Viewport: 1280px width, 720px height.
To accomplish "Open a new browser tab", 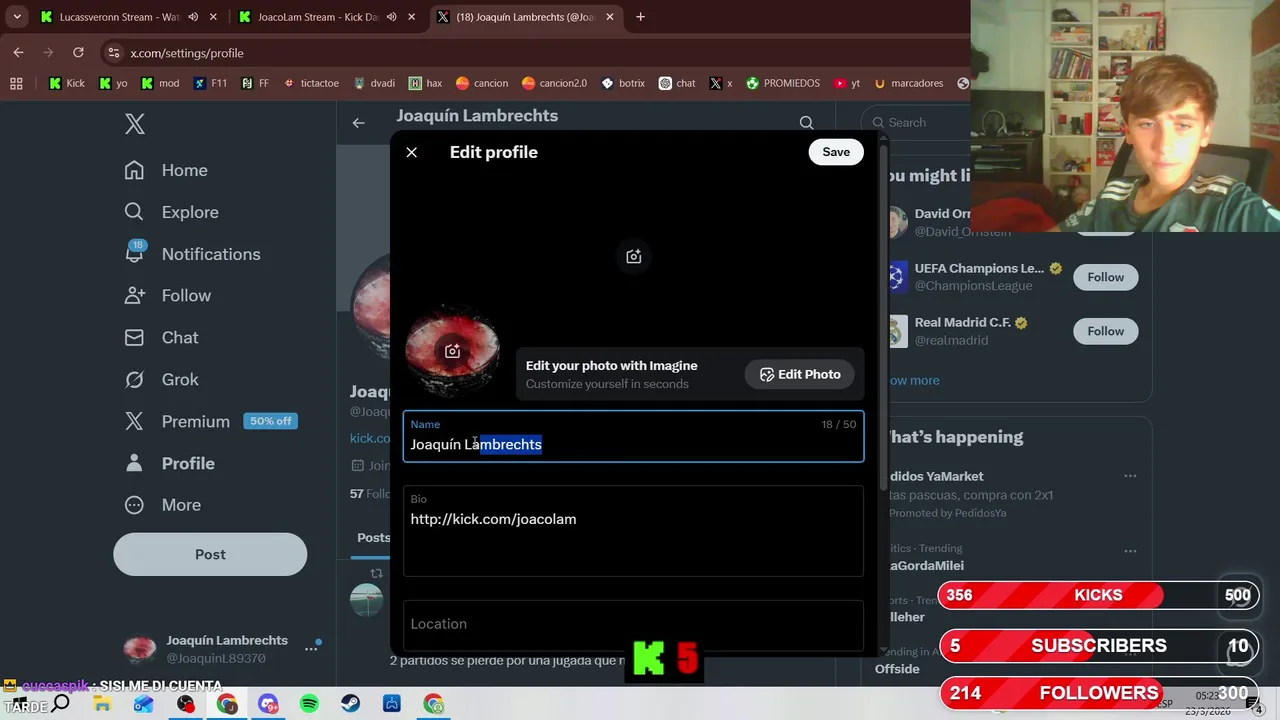I will click(x=640, y=17).
